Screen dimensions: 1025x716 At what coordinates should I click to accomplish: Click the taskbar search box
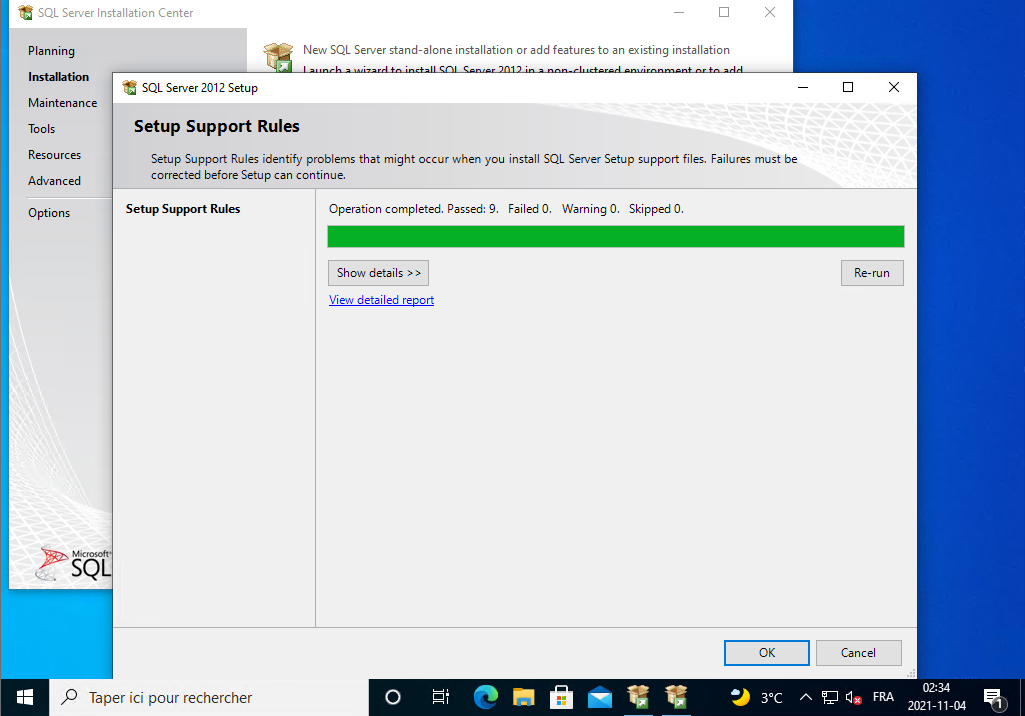coord(209,697)
